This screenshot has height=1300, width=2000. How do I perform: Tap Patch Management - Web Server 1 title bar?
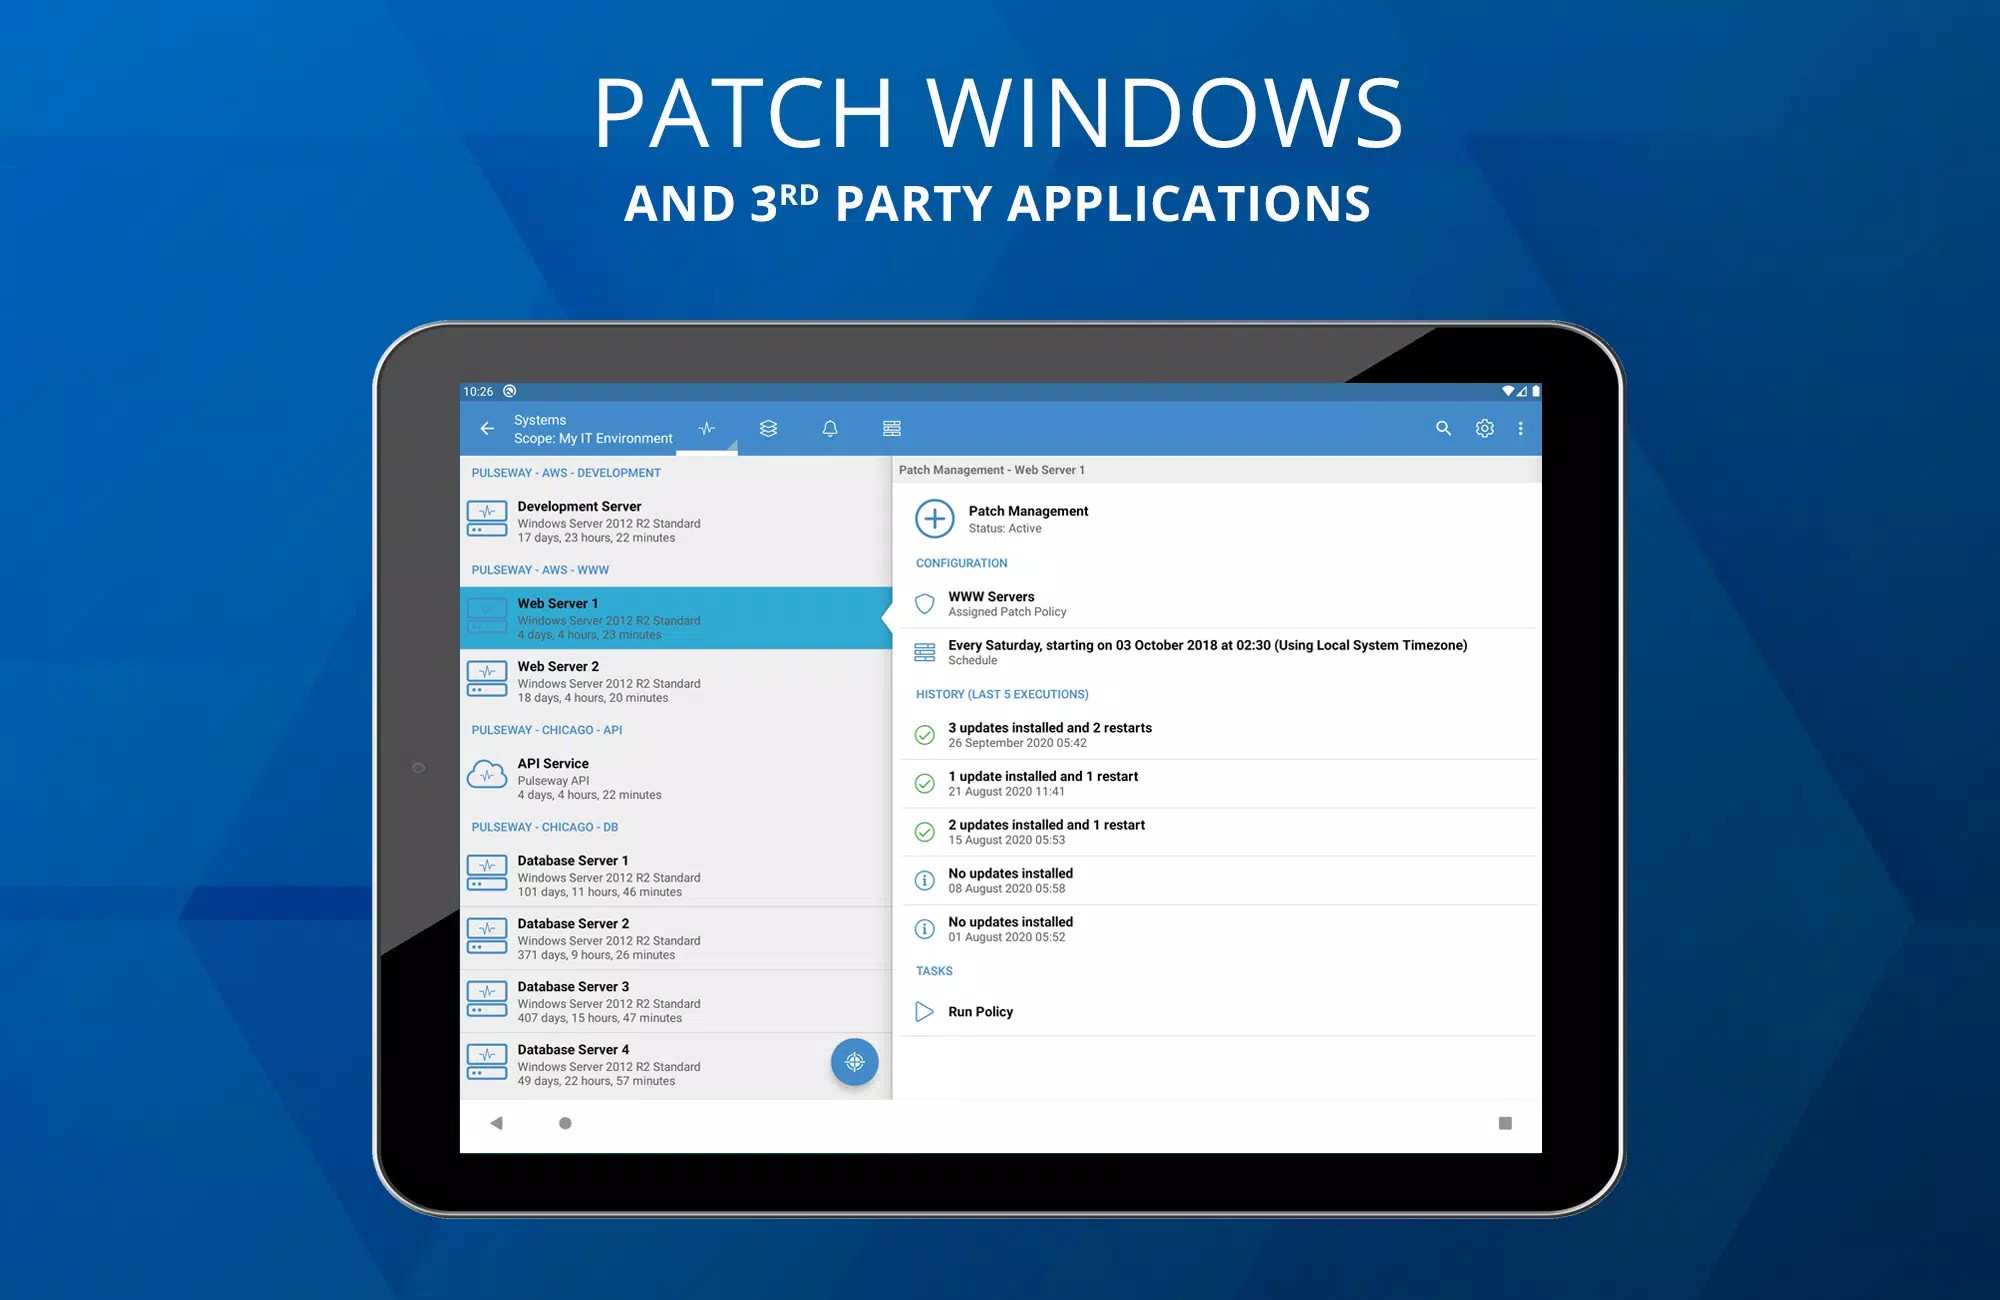click(1217, 470)
